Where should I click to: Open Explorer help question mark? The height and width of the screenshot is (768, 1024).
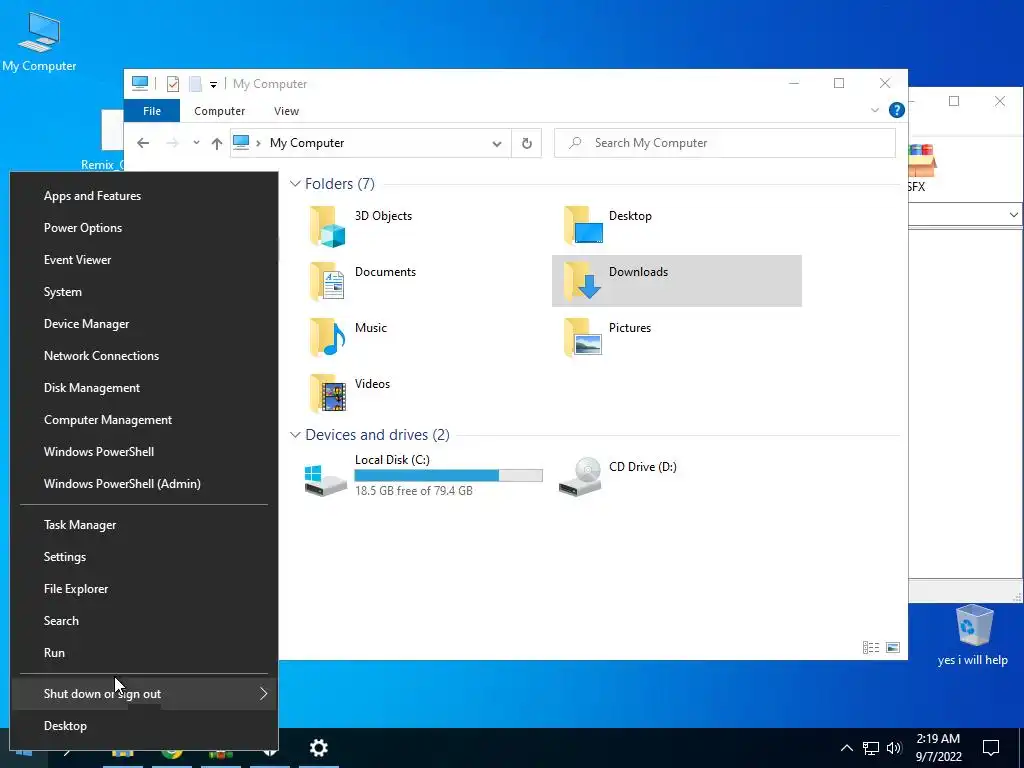(x=897, y=110)
